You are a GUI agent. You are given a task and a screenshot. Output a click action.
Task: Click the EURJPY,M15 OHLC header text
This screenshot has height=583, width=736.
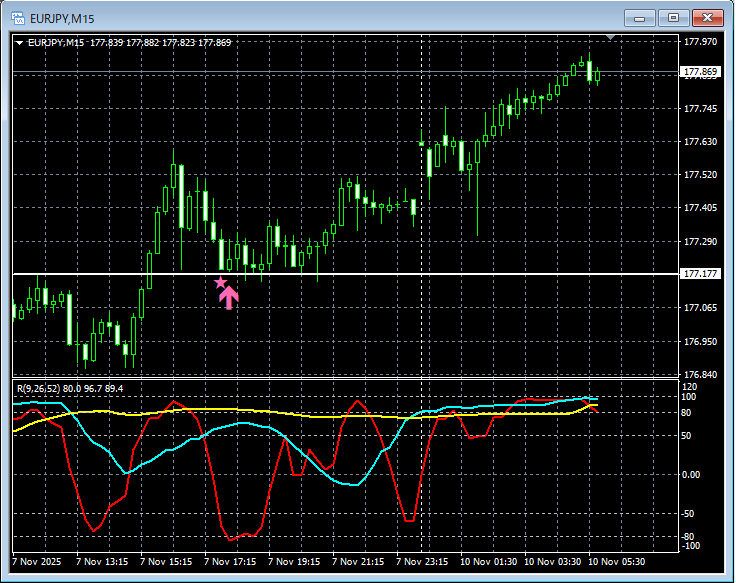point(130,43)
